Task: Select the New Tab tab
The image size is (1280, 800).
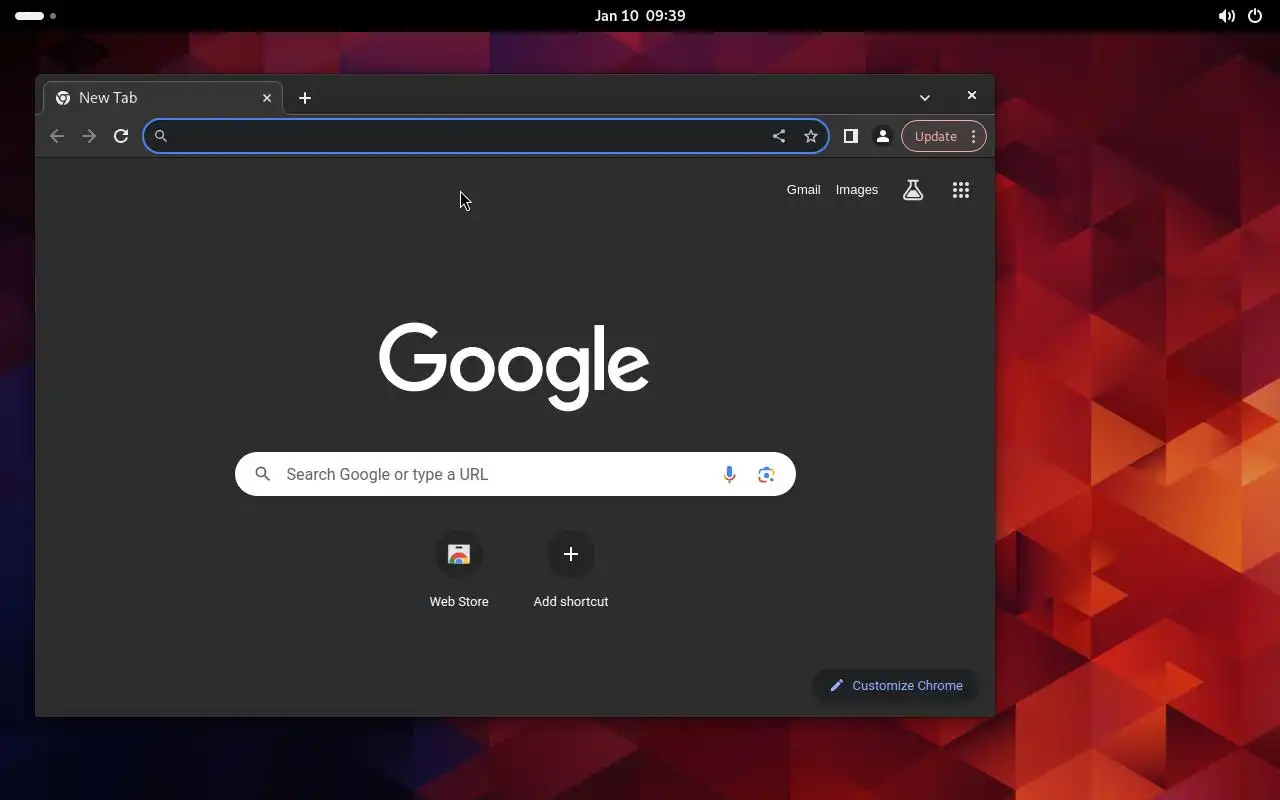Action: coord(163,98)
